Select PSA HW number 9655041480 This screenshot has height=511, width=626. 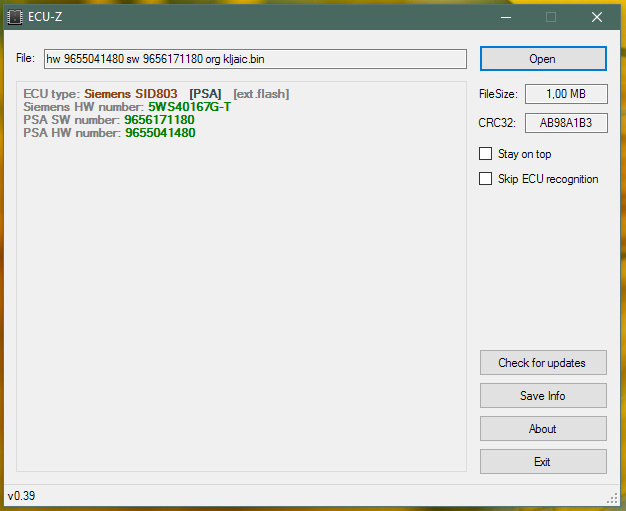[x=160, y=133]
